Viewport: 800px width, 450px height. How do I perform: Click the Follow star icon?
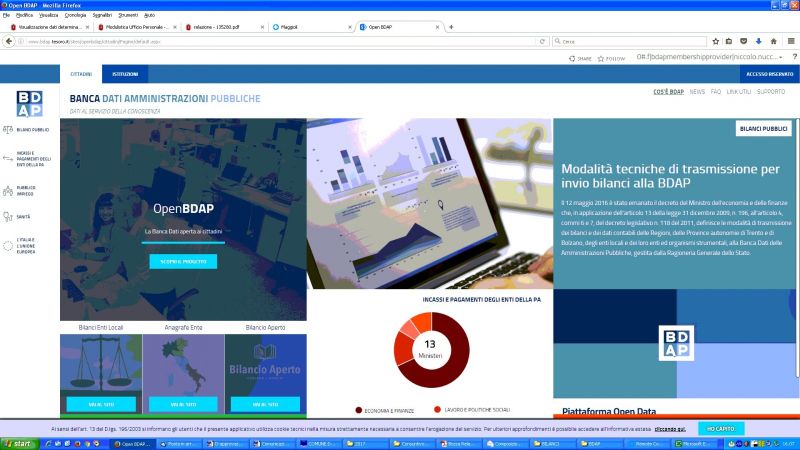(601, 59)
